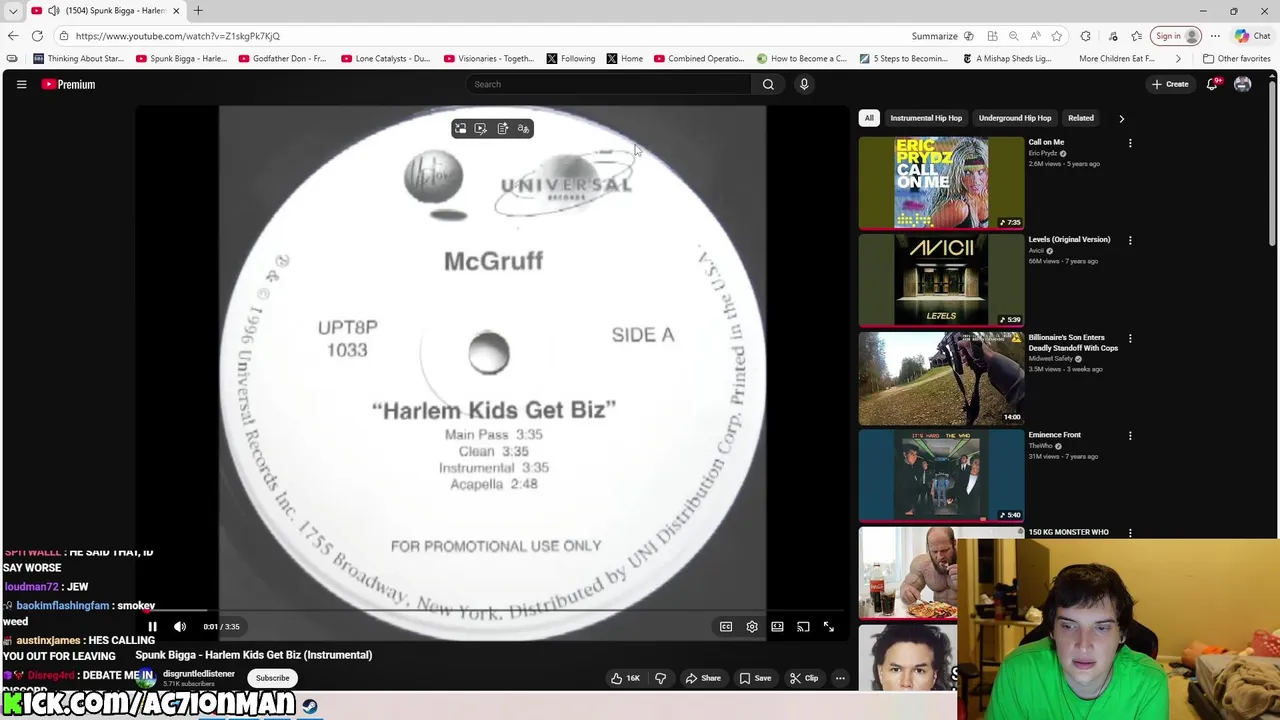
Task: Open a new browser tab
Action: click(x=198, y=11)
